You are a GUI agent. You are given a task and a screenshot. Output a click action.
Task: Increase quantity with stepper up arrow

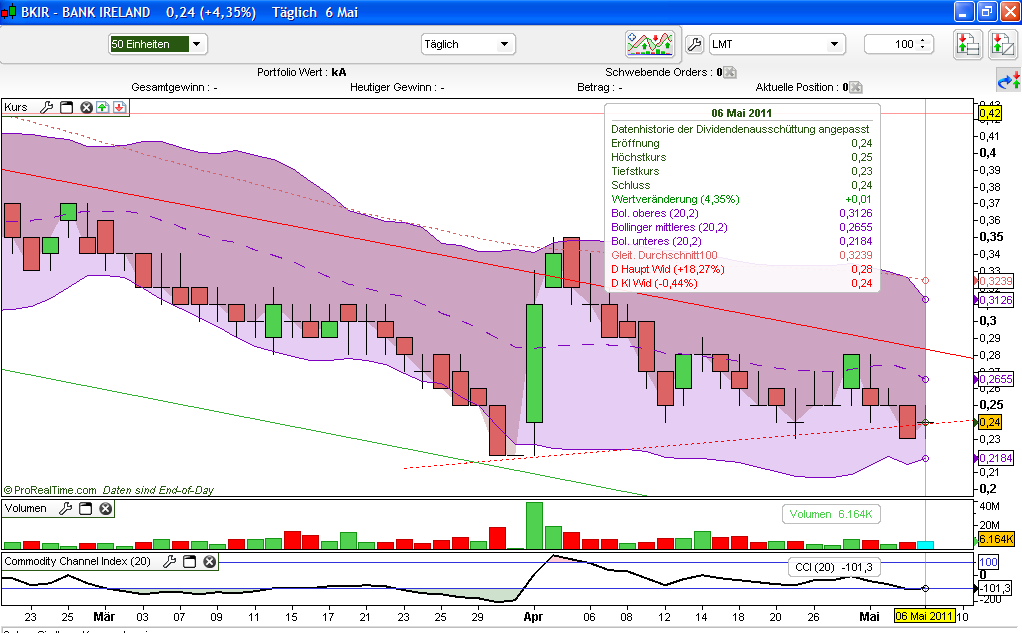click(922, 41)
